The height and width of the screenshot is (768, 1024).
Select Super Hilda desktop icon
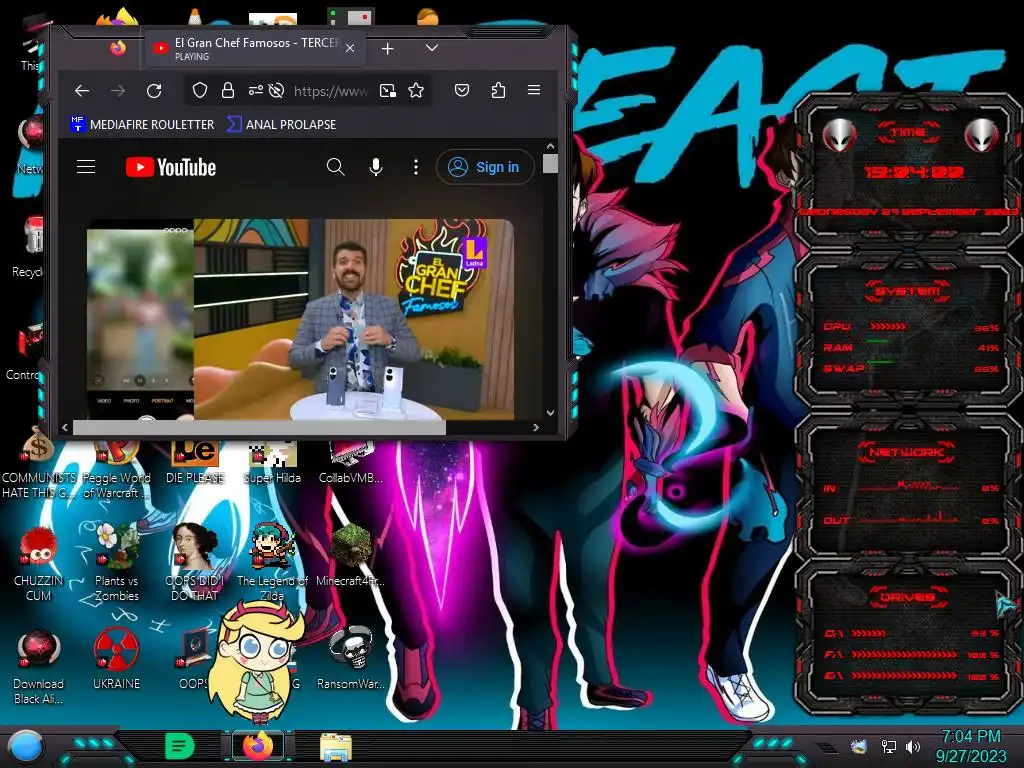coord(272,462)
